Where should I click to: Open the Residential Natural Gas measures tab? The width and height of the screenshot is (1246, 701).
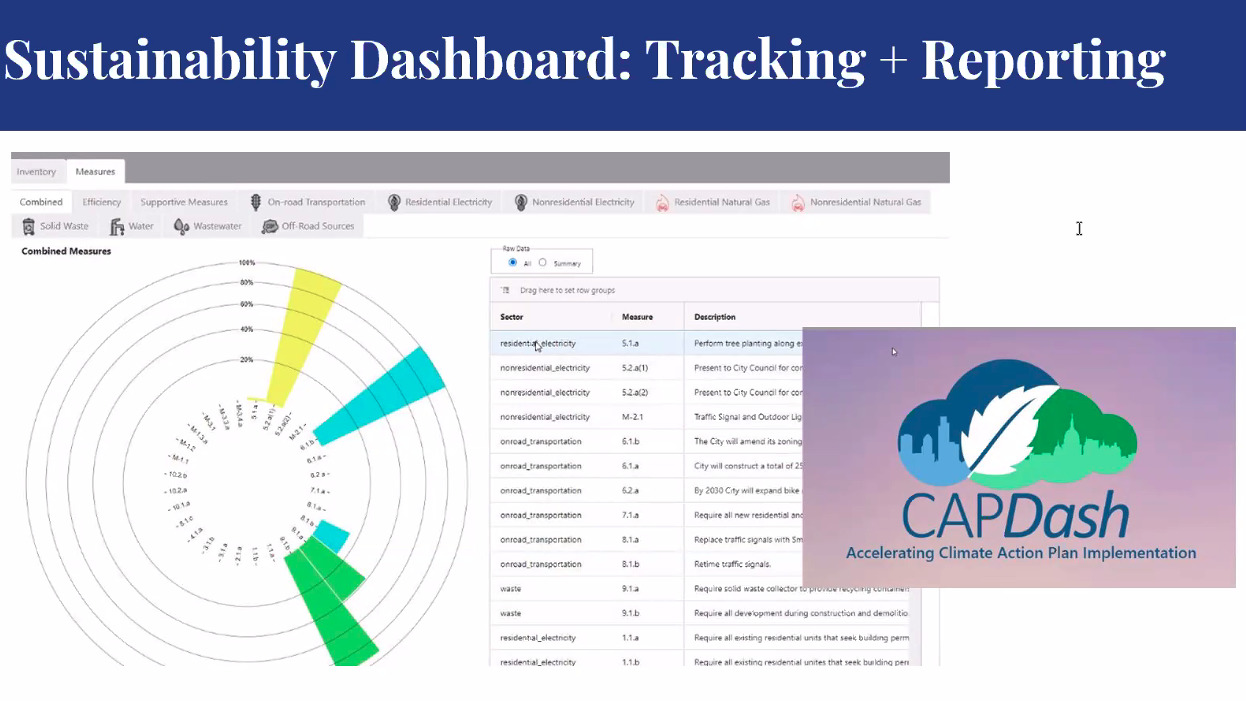713,202
